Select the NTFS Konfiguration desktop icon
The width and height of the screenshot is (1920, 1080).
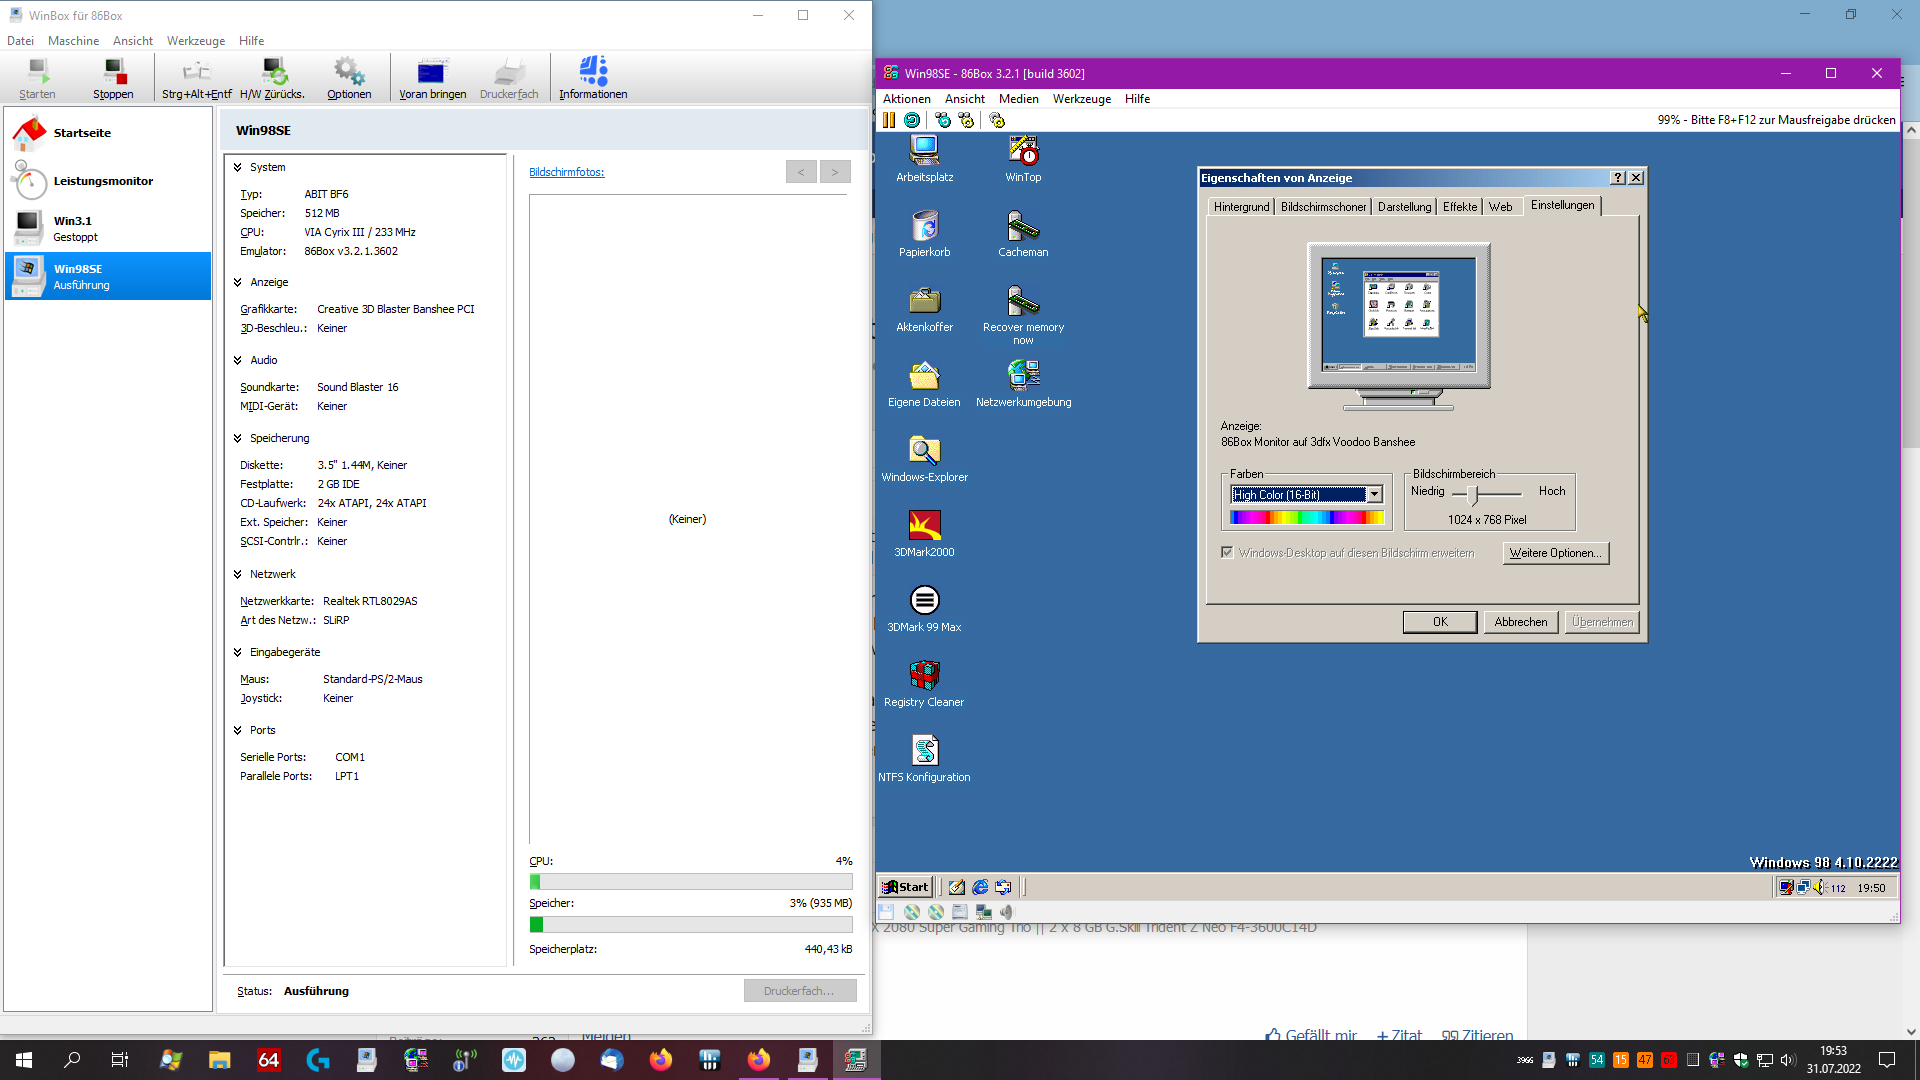pyautogui.click(x=924, y=759)
